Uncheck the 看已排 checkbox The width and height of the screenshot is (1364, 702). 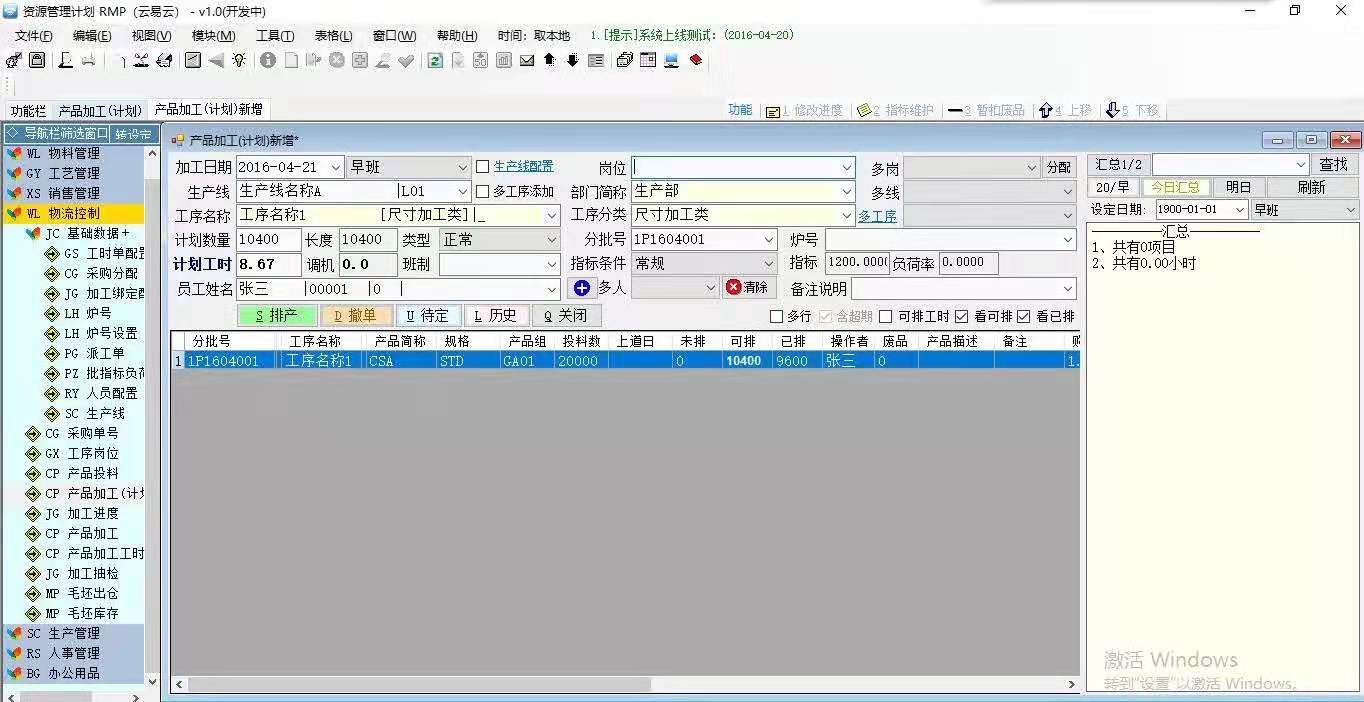(x=1021, y=317)
